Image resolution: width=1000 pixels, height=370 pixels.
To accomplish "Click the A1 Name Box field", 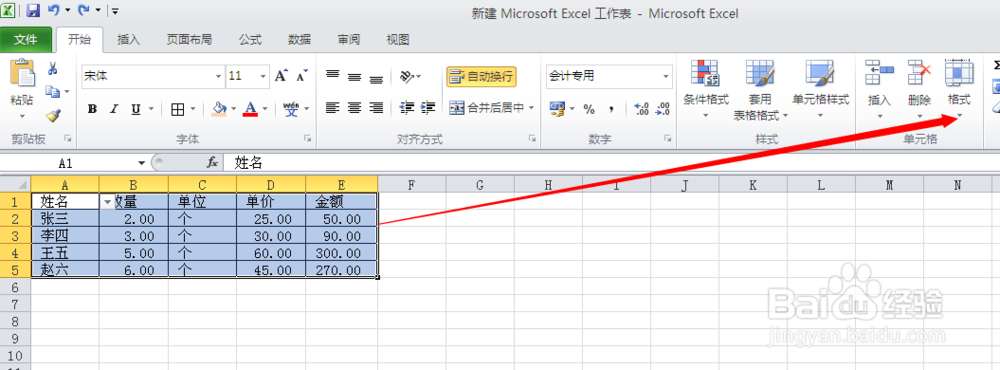I will pos(67,163).
